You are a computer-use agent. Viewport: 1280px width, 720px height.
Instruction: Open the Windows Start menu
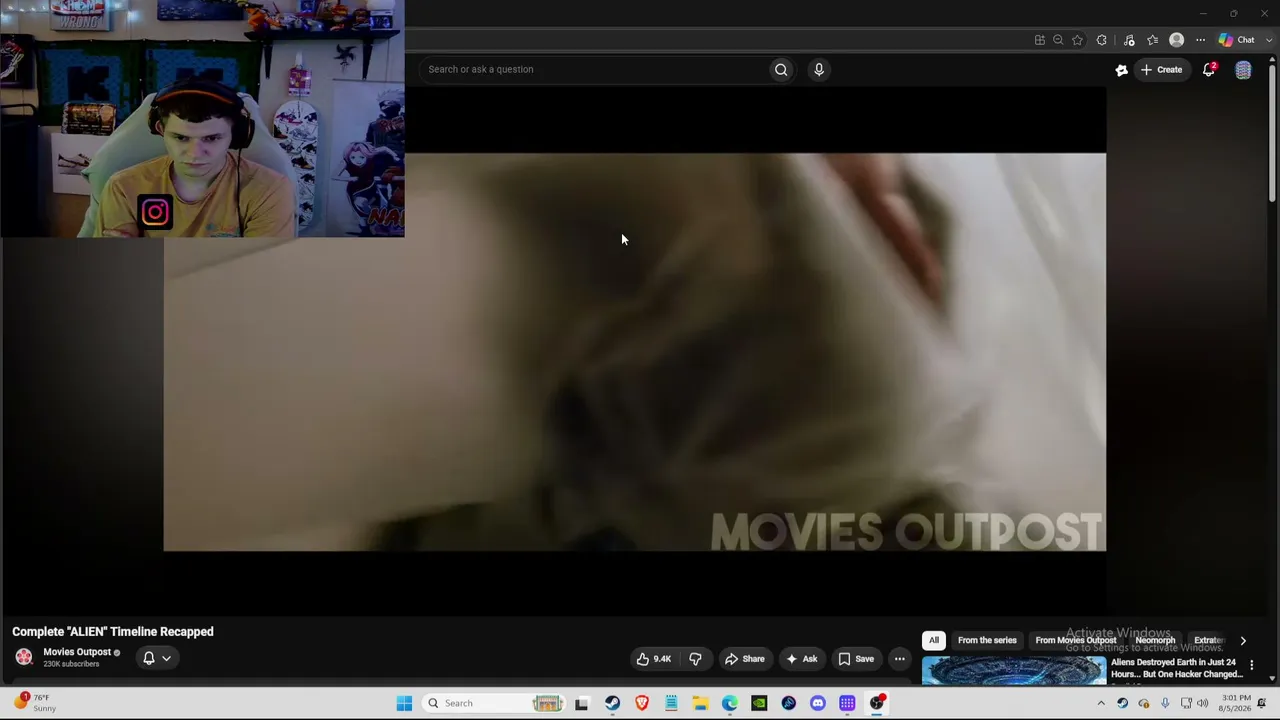coord(404,703)
